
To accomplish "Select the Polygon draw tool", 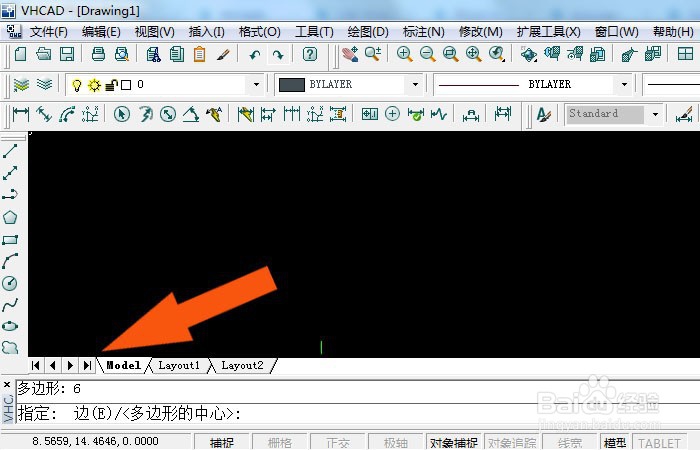I will tap(10, 217).
